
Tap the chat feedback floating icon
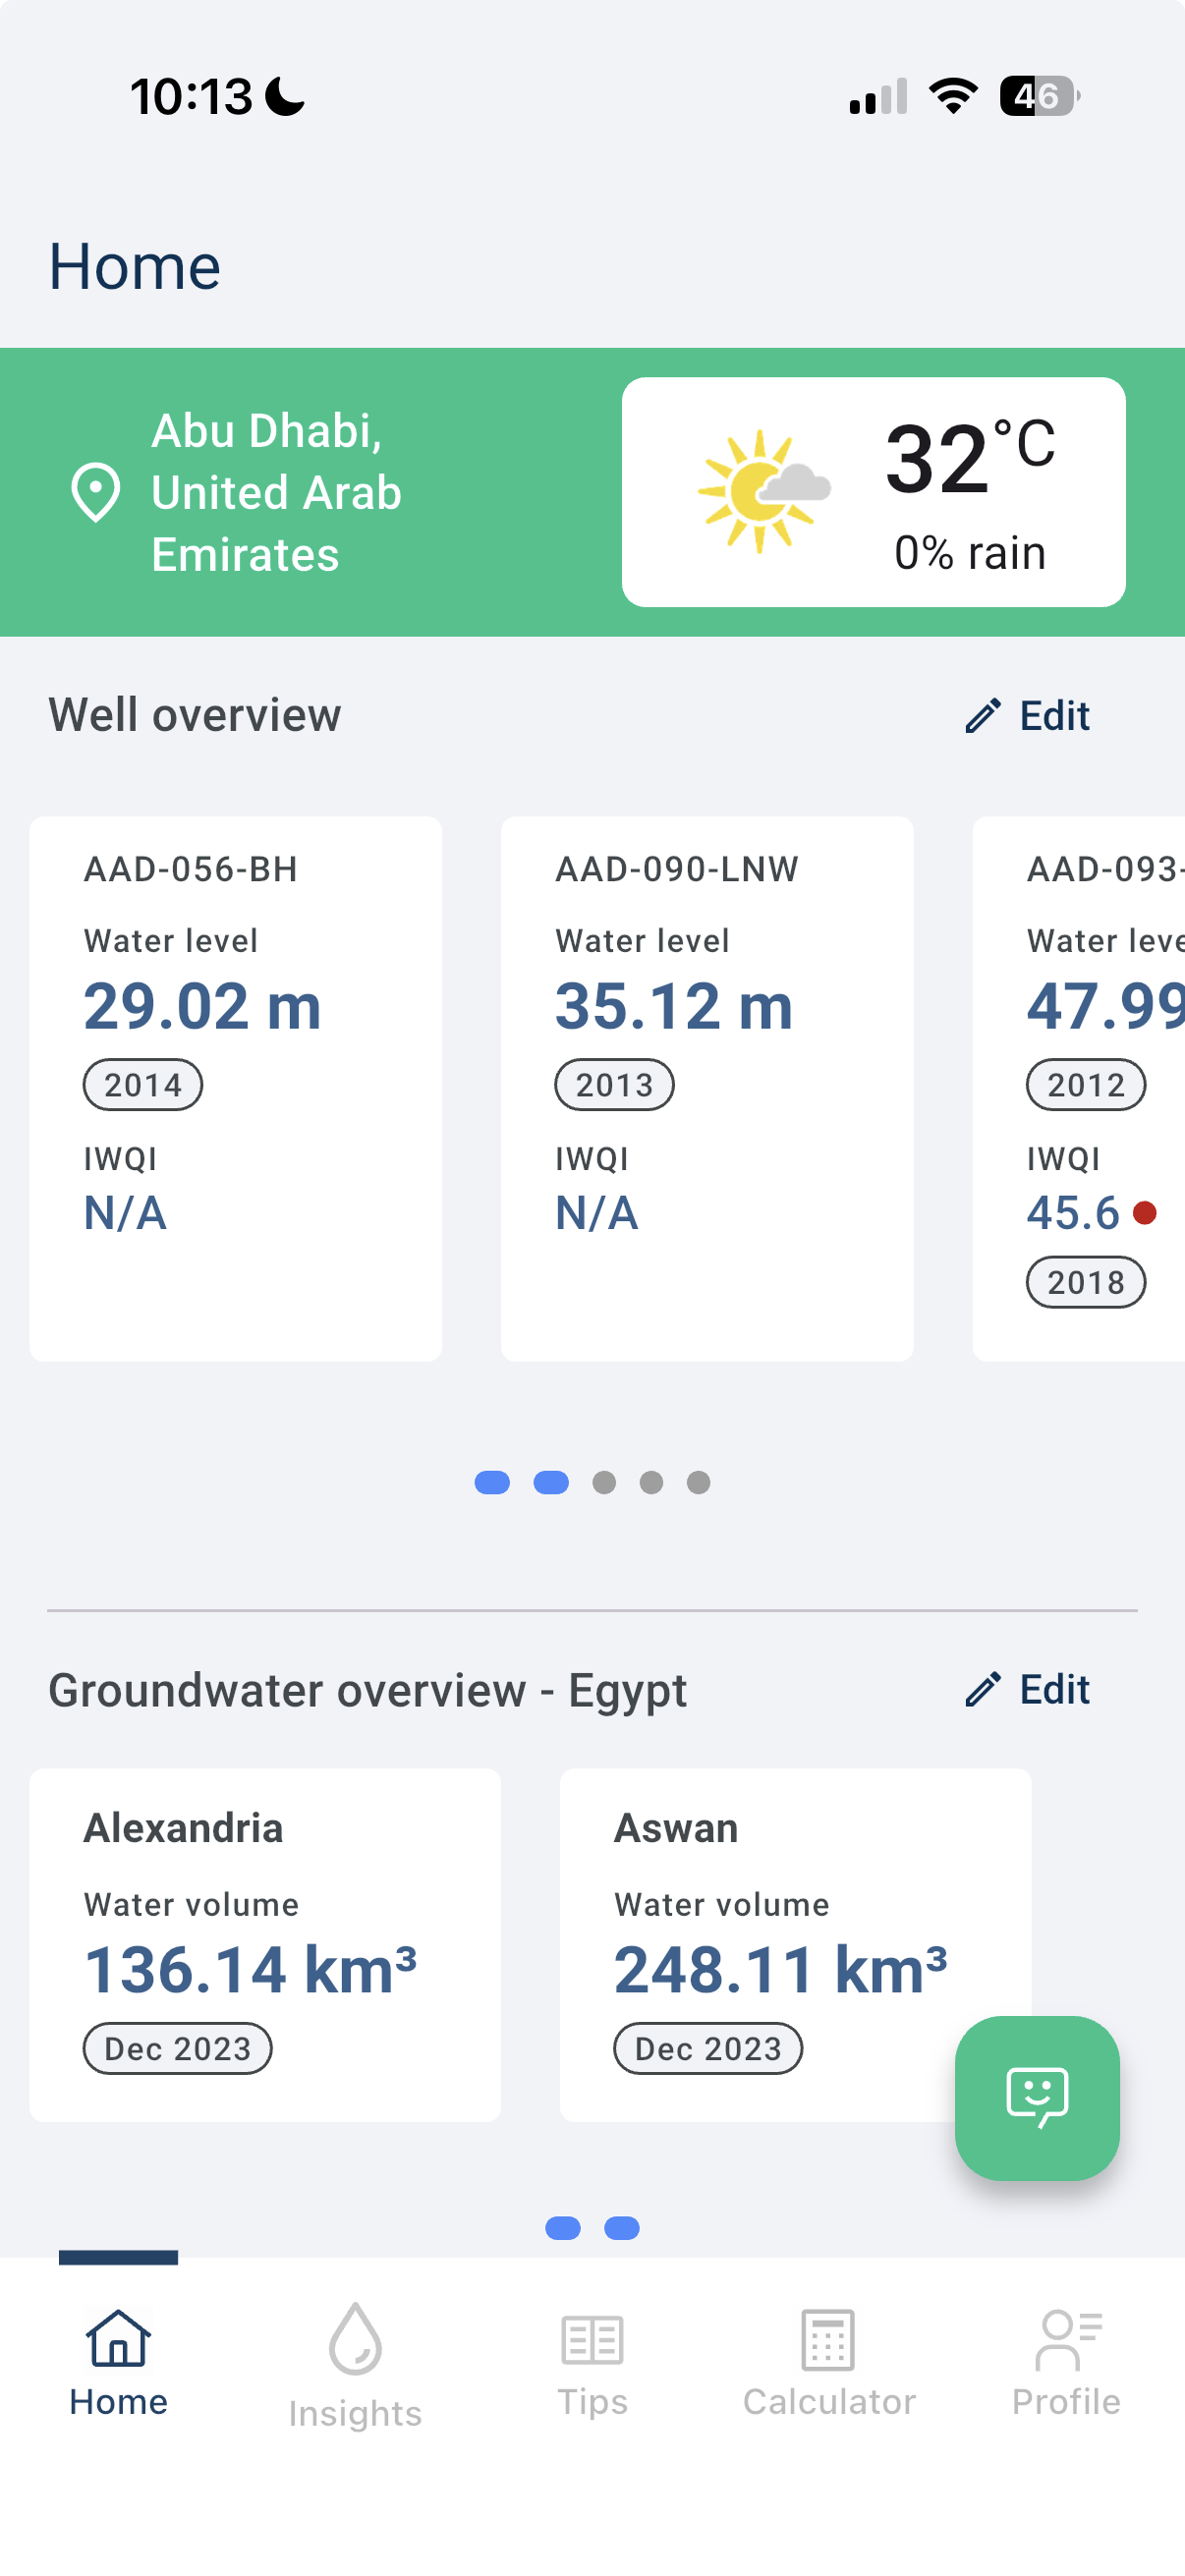pos(1037,2096)
